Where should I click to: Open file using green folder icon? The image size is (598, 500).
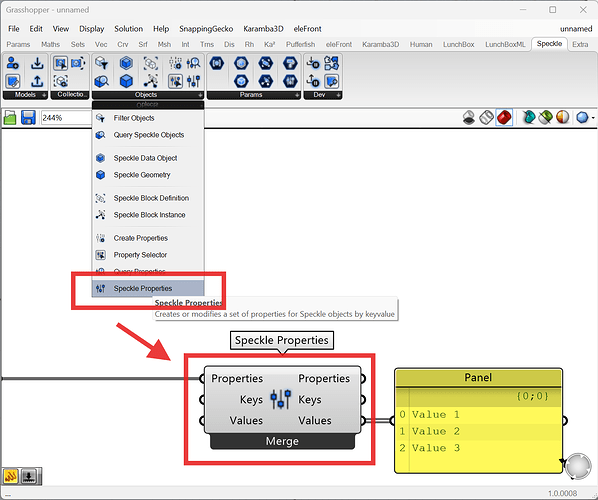pyautogui.click(x=10, y=118)
